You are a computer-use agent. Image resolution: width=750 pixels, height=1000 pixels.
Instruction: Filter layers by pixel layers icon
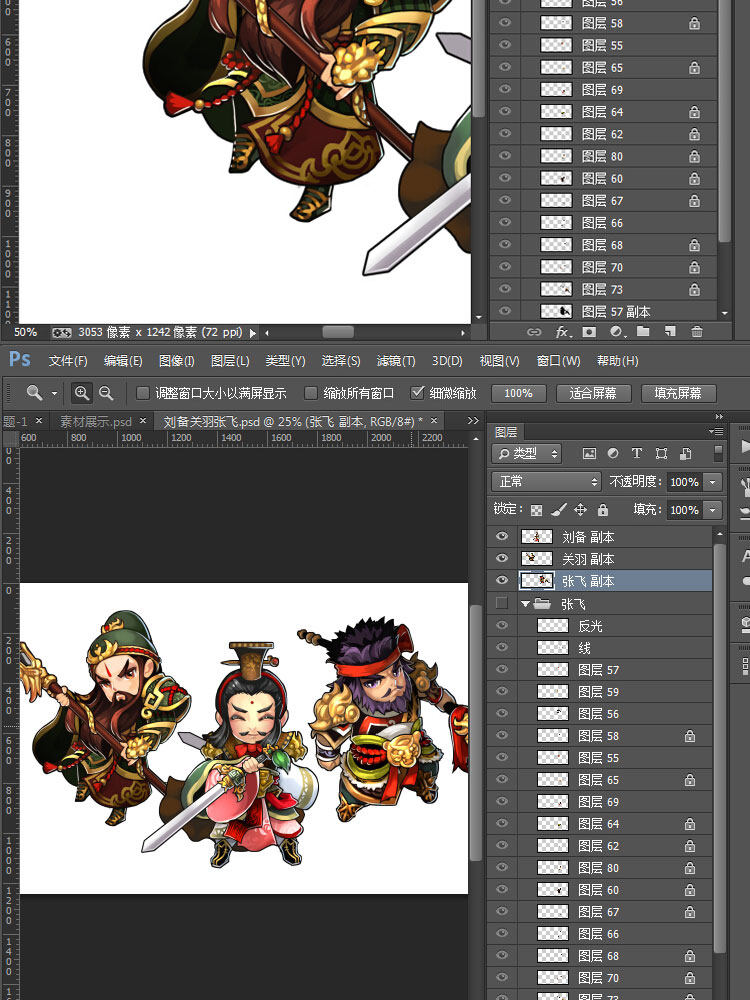coord(589,453)
